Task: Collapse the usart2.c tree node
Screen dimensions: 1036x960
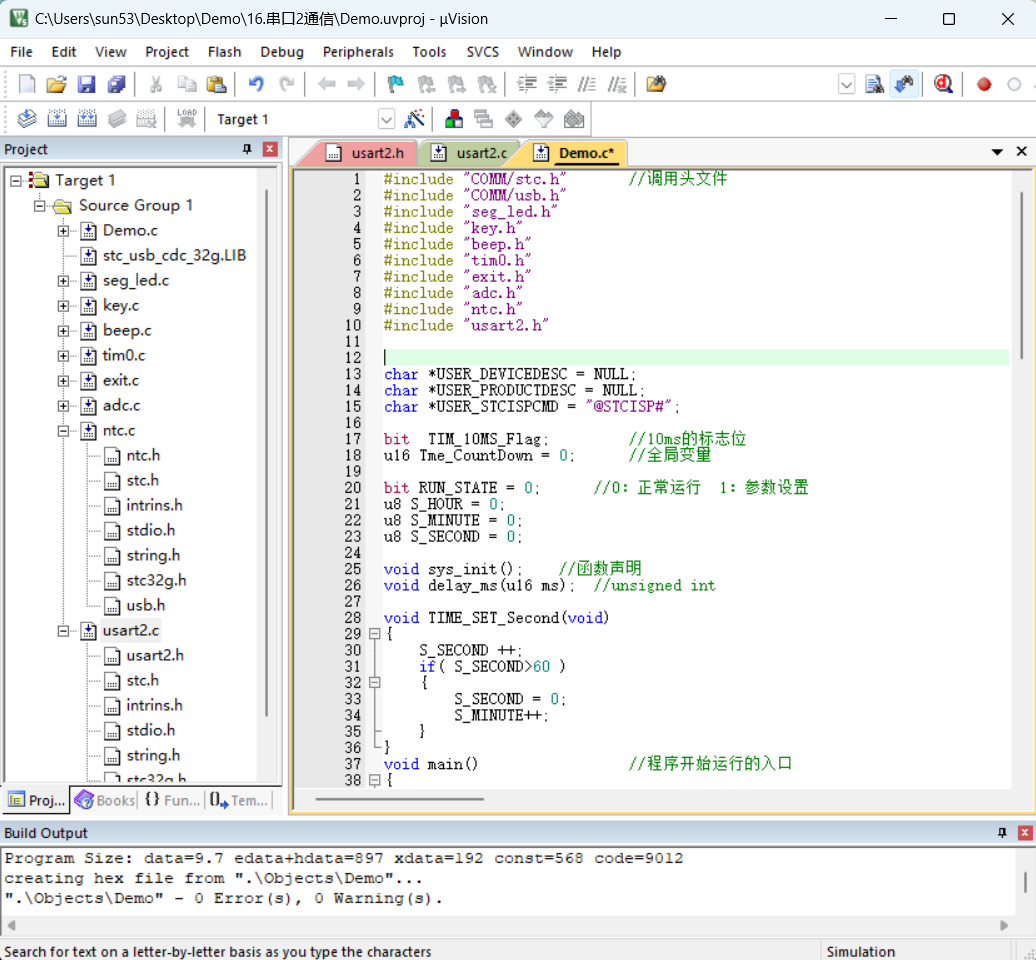Action: 63,631
